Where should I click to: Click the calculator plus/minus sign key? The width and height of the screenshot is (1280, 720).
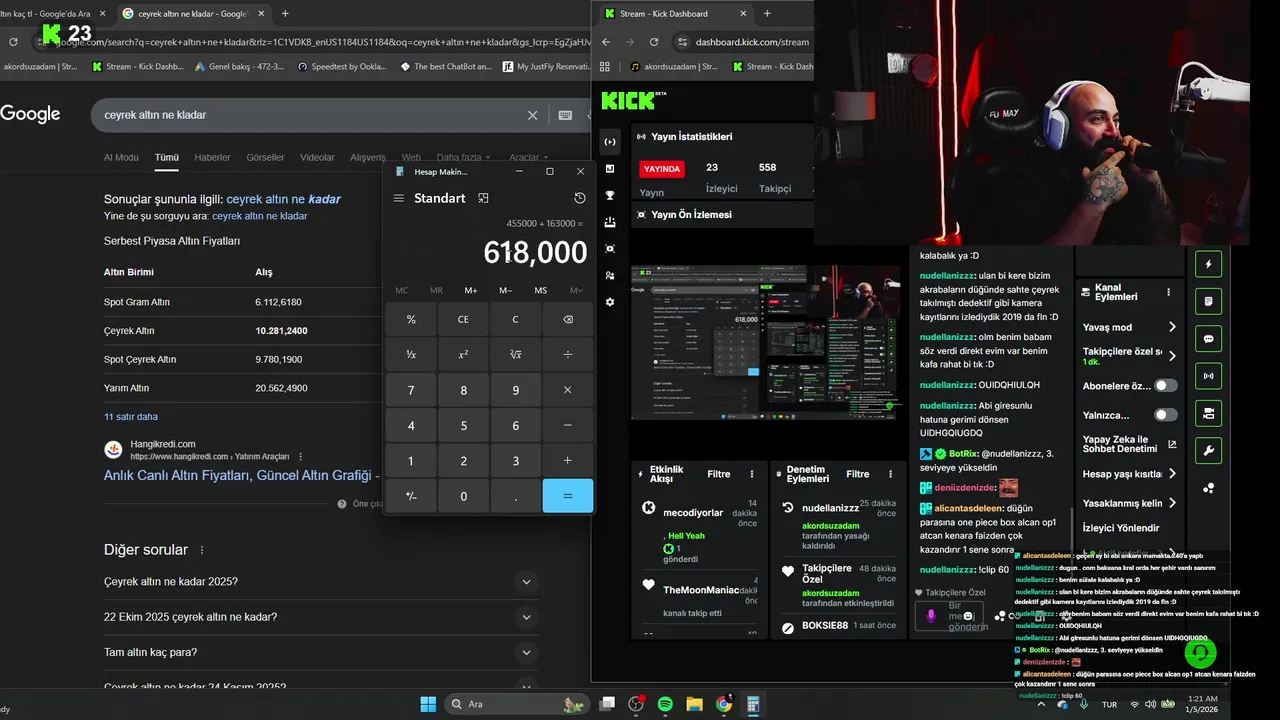click(411, 496)
